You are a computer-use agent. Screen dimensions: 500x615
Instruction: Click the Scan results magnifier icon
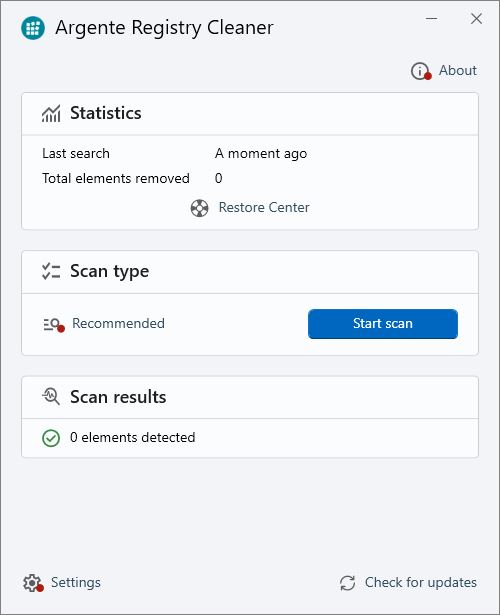(51, 397)
